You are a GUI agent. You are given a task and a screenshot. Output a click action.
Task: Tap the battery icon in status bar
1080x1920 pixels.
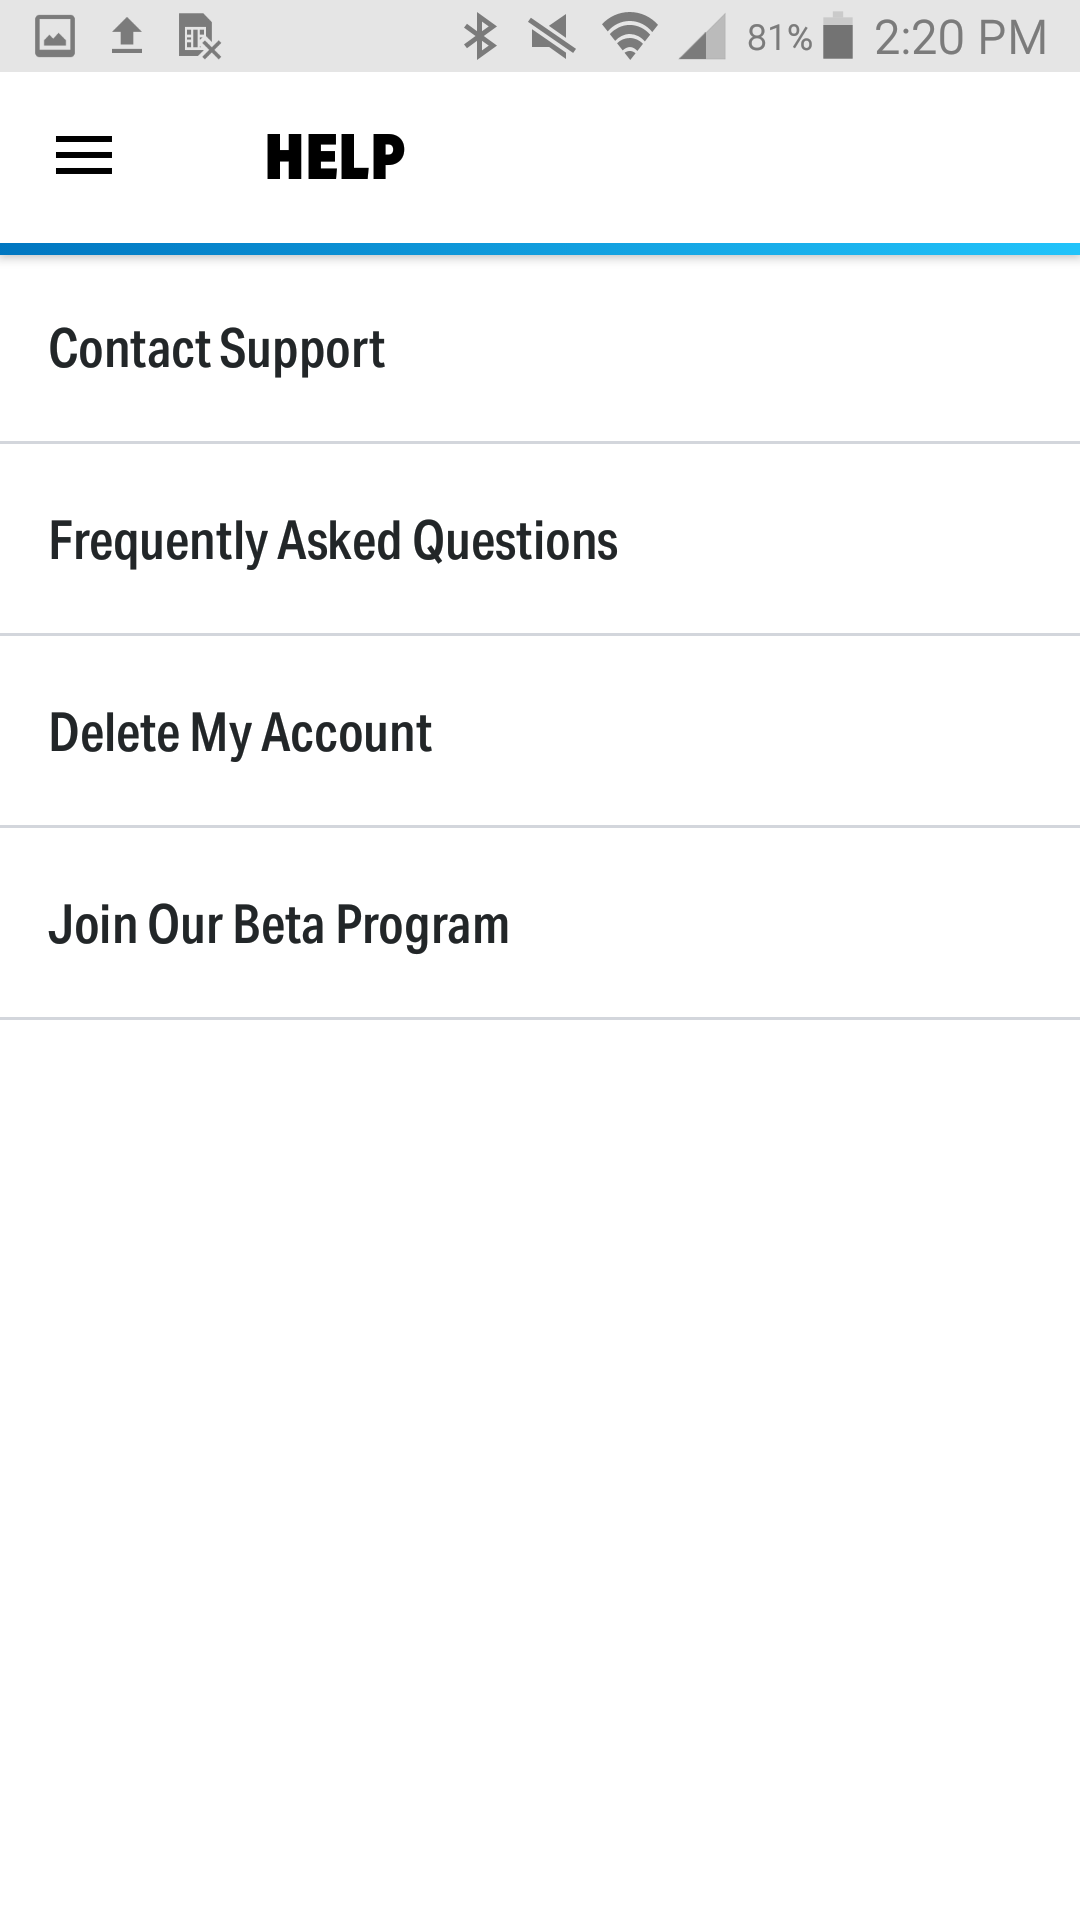[x=838, y=36]
